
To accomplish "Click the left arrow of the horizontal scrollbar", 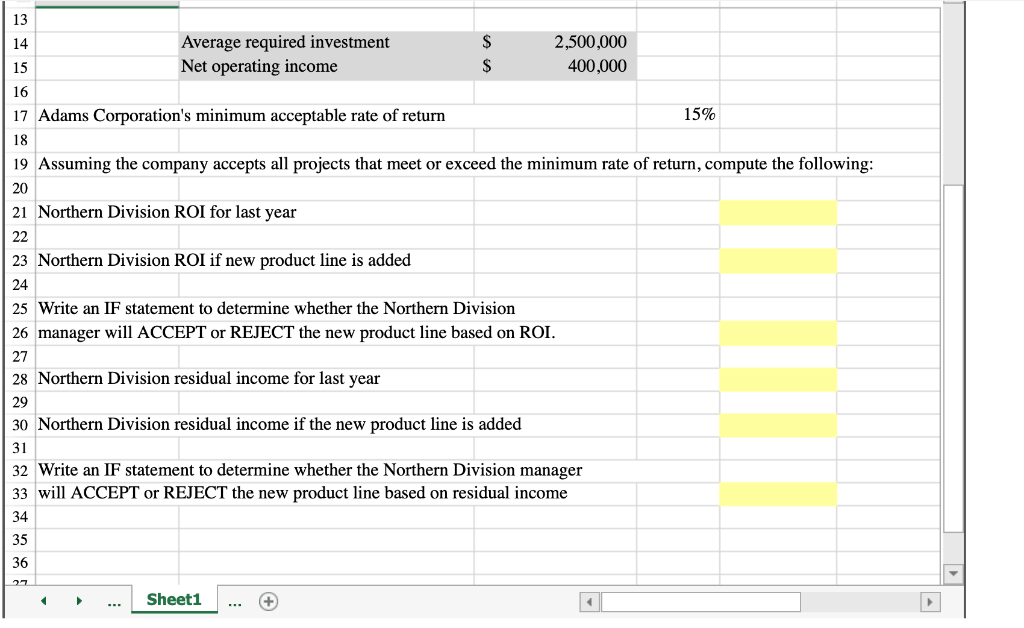I will point(589,601).
